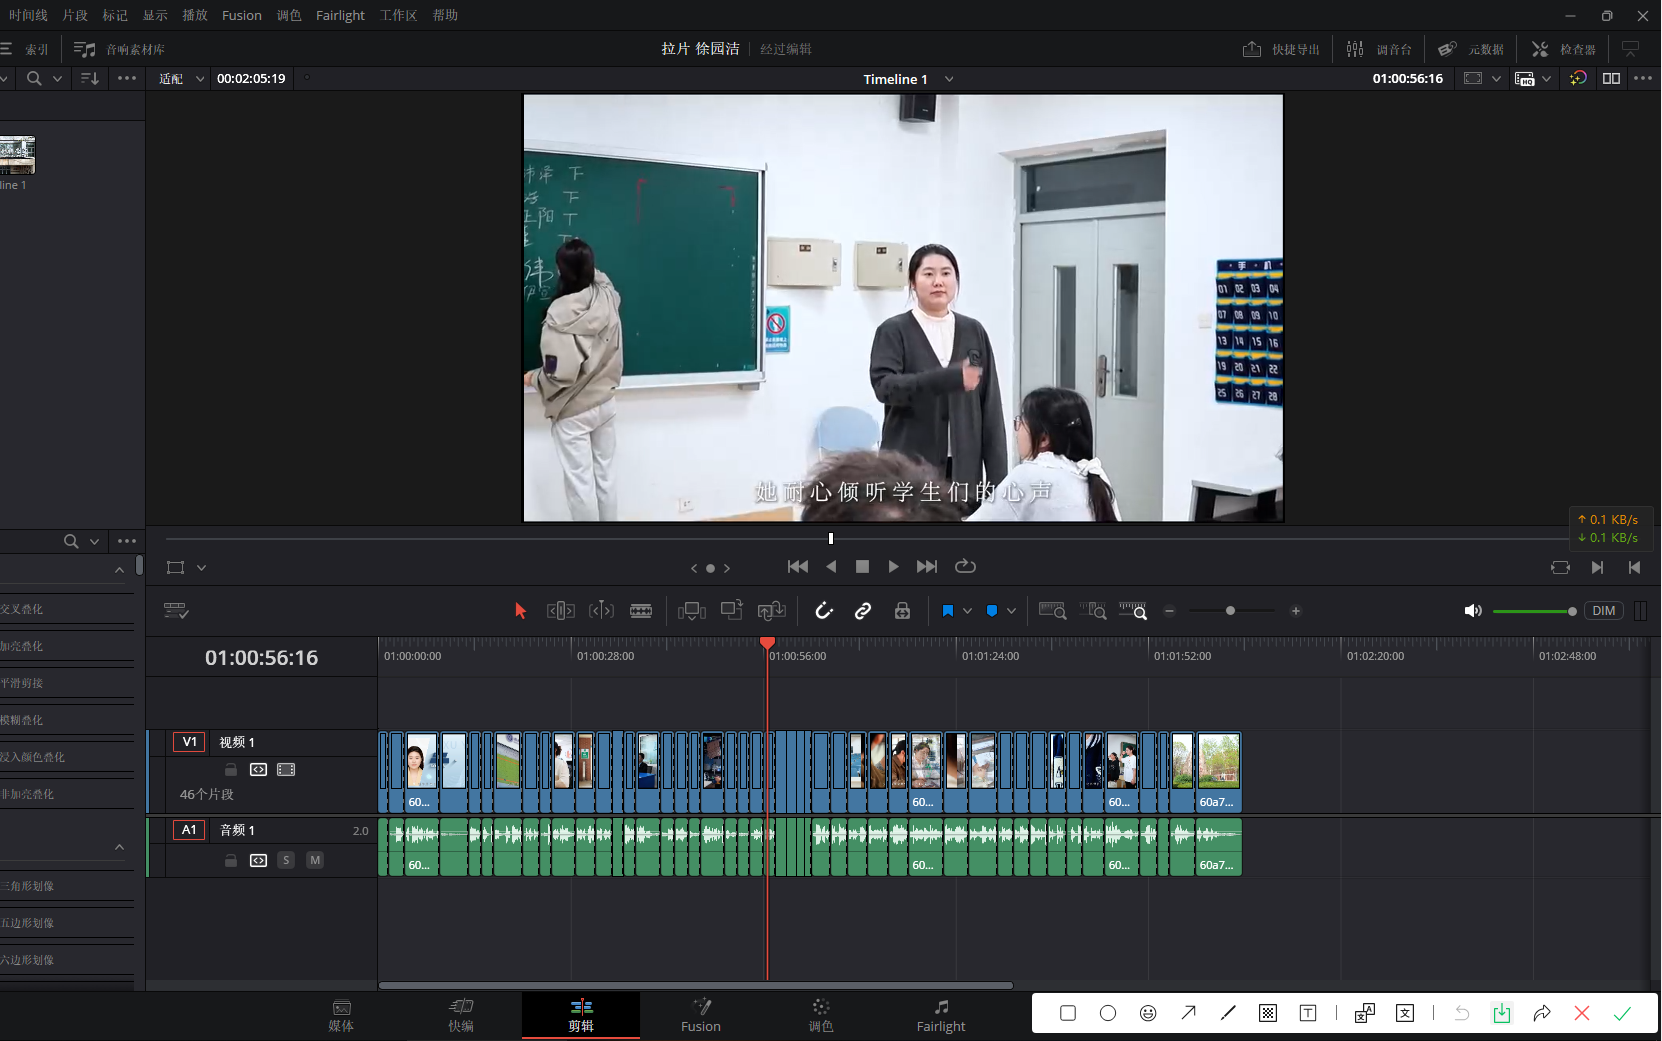1662x1041 pixels.
Task: Activate the trim edit mode tool
Action: tap(560, 611)
